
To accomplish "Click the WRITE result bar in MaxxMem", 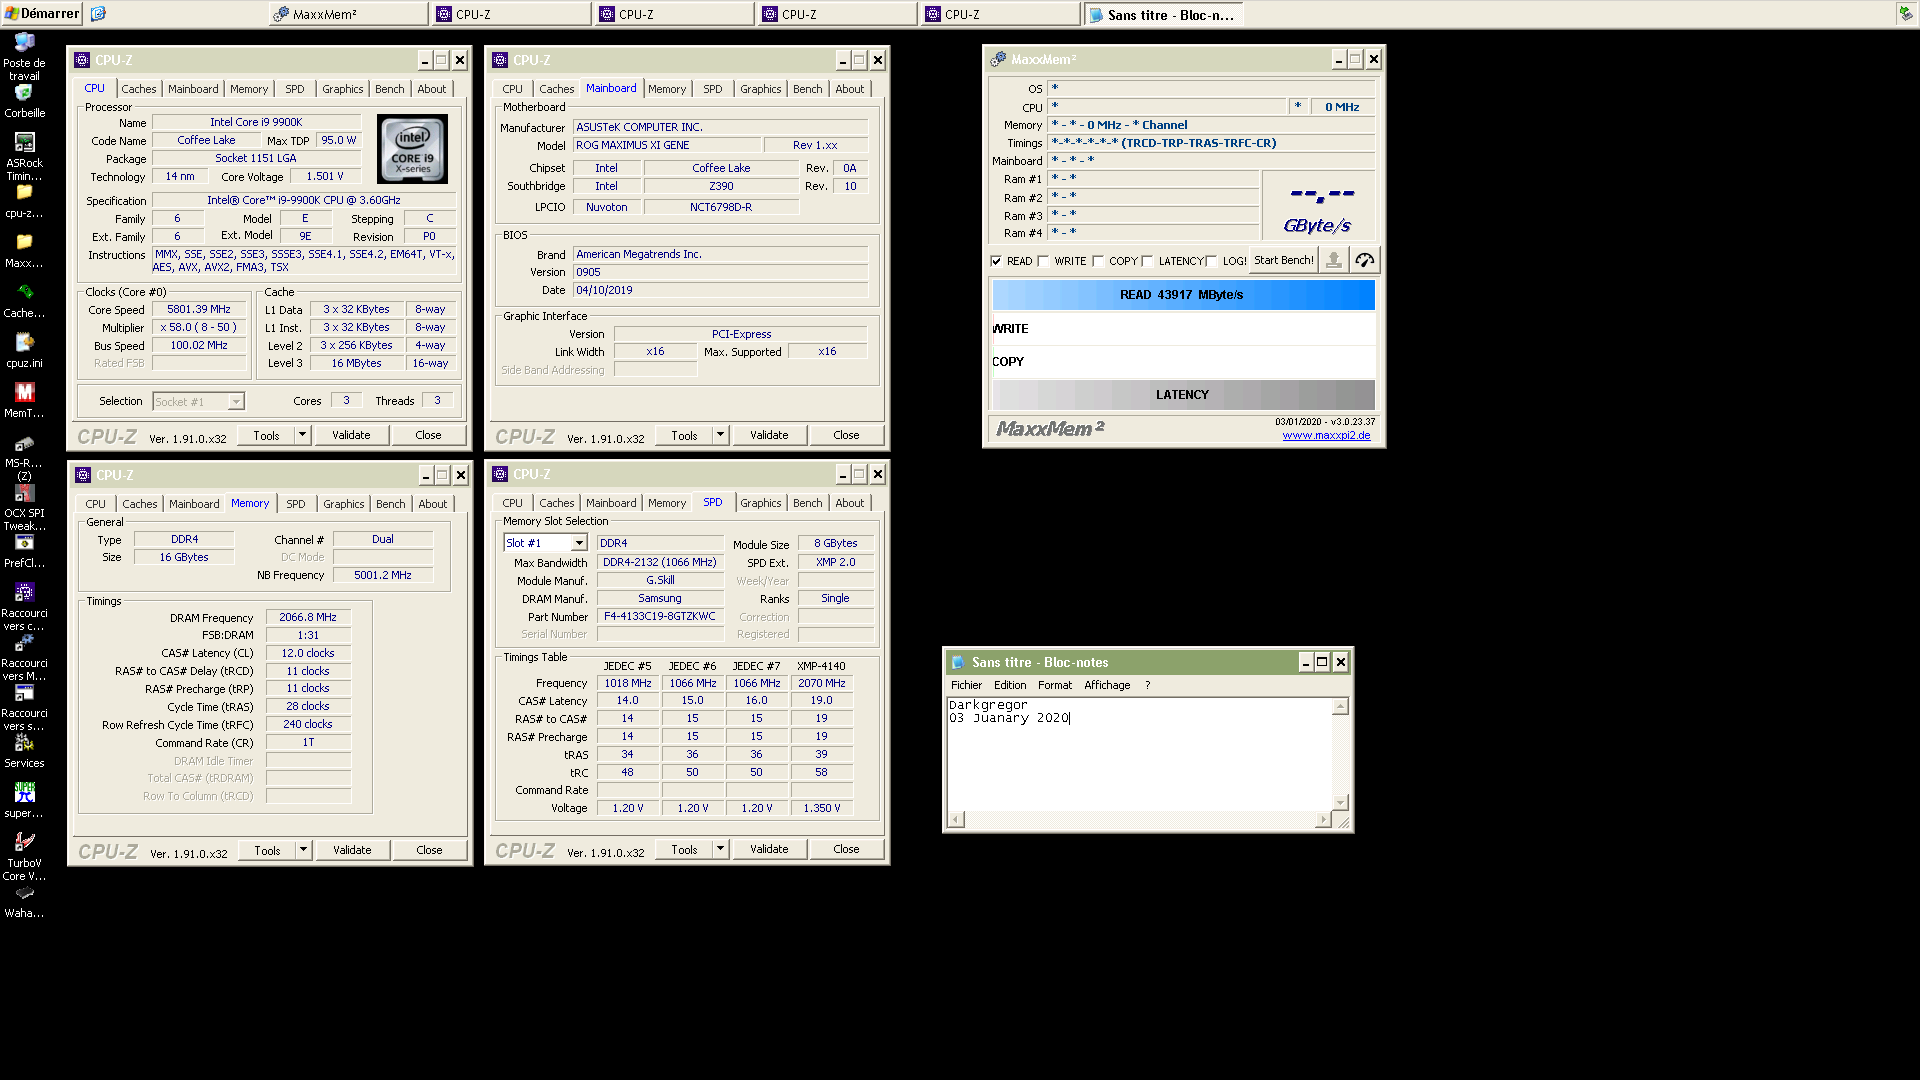I will [x=1183, y=328].
